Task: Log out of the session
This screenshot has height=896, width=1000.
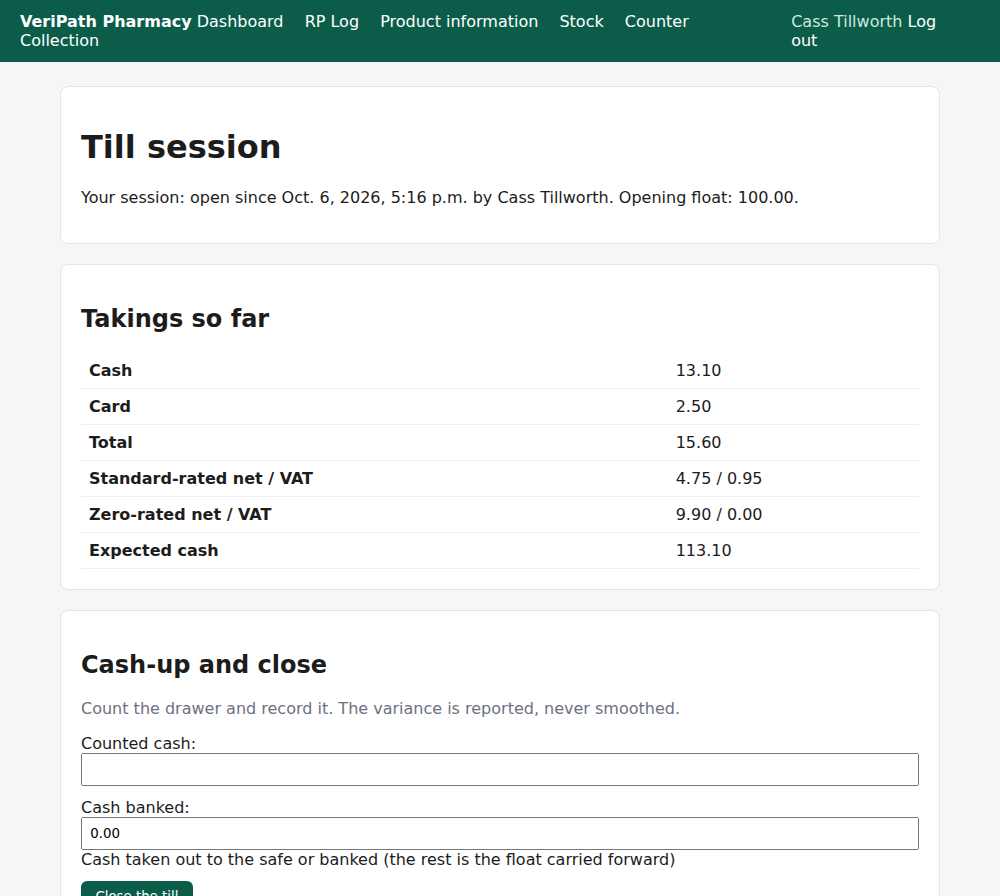Action: pos(921,22)
